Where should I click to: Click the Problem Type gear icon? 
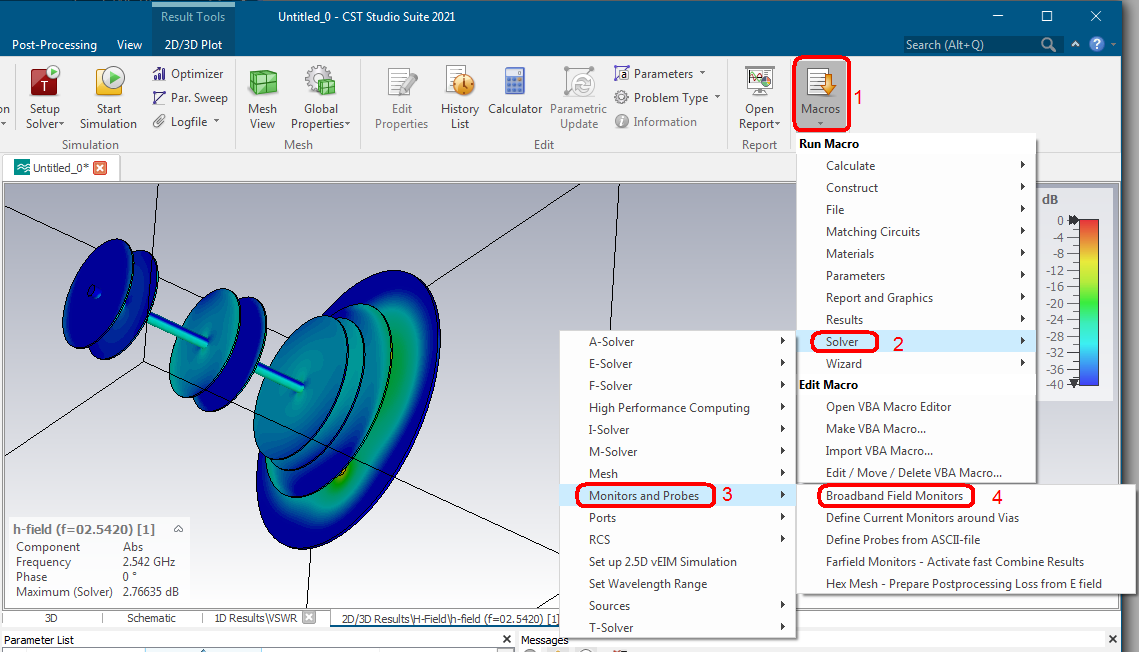pos(621,97)
